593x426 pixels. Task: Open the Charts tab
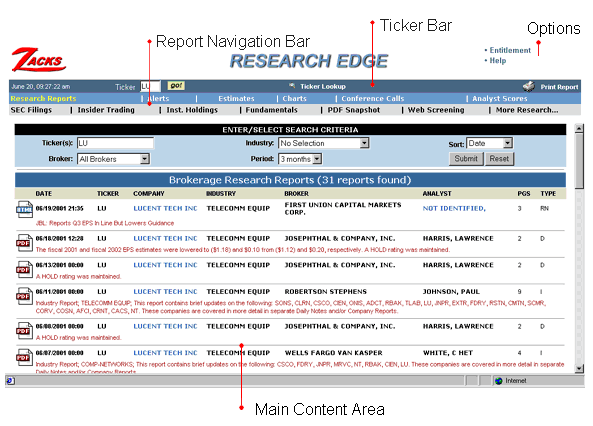(294, 98)
